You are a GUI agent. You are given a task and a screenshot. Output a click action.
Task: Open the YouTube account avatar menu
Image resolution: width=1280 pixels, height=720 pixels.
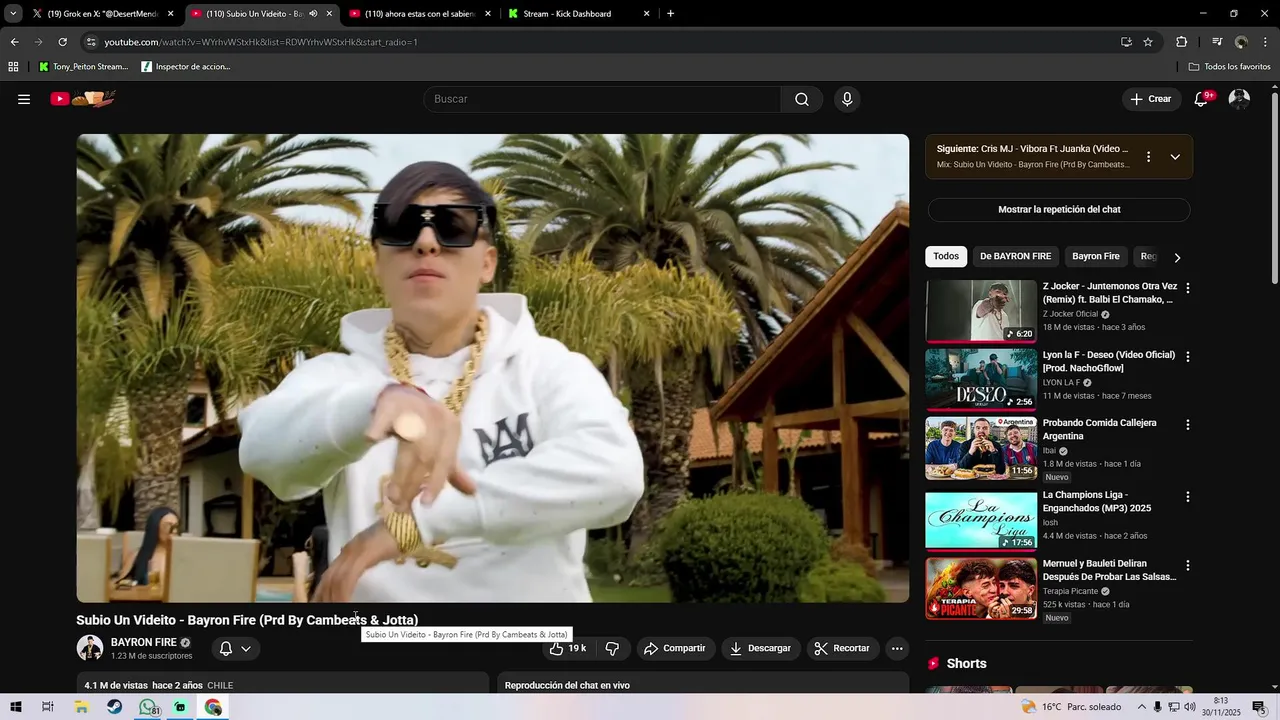click(x=1239, y=99)
